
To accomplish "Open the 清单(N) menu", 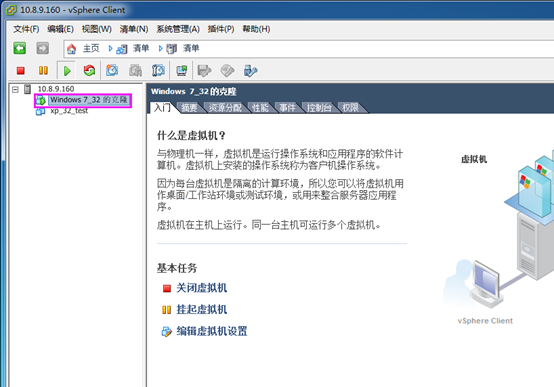I will tap(134, 29).
